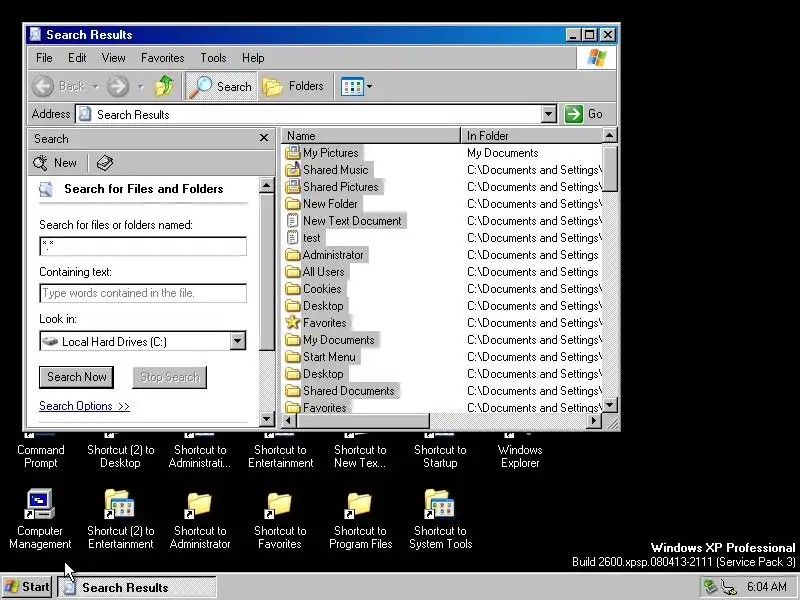Toggle the Search toolbar button
The width and height of the screenshot is (800, 600).
[221, 86]
